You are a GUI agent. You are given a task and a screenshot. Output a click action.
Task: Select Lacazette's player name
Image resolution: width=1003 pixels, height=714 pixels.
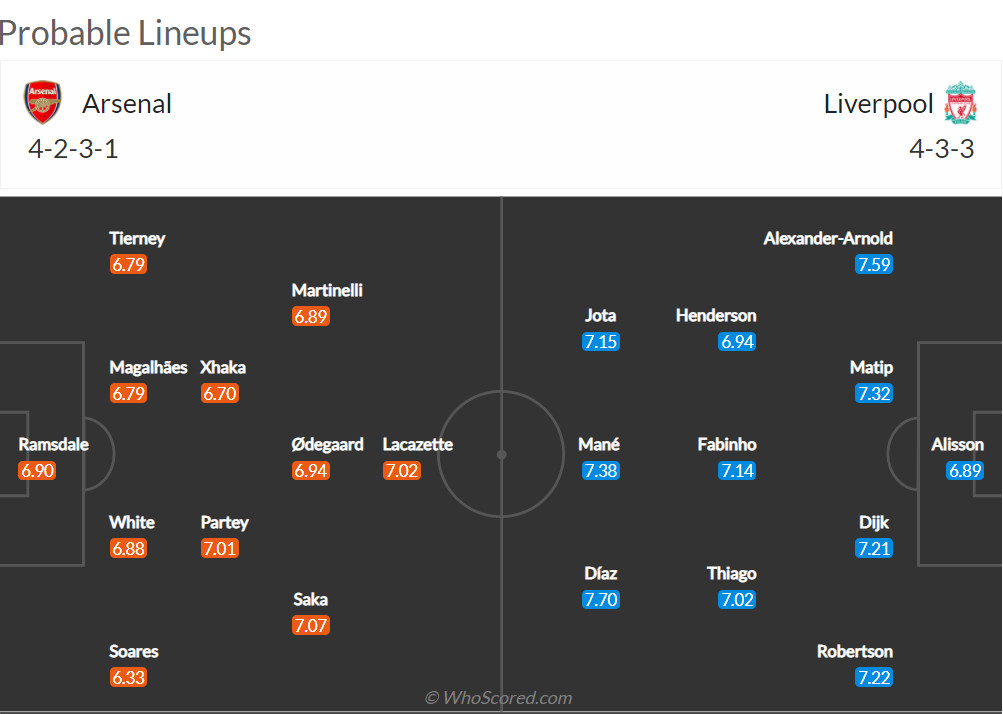coord(418,445)
